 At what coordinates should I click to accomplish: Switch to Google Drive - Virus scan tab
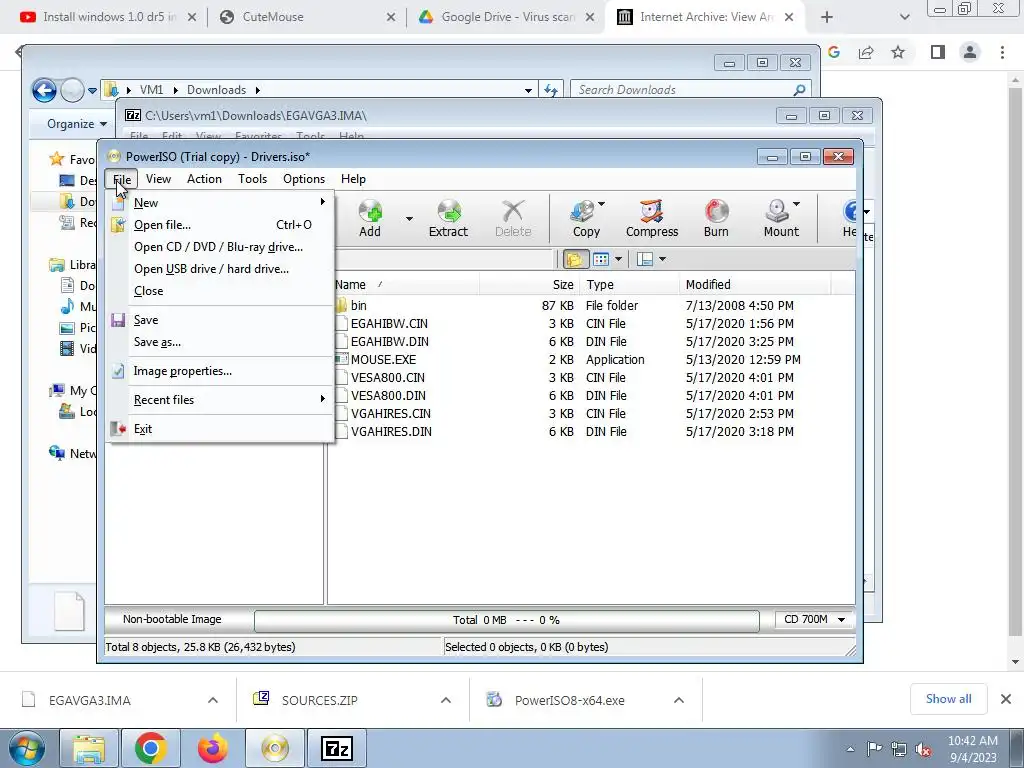click(506, 17)
